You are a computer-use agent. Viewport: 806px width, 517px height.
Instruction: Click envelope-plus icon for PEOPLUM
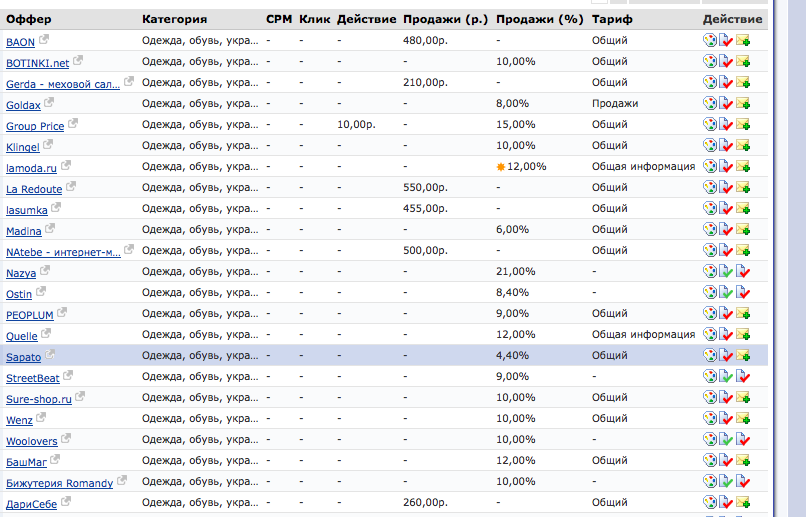[743, 313]
